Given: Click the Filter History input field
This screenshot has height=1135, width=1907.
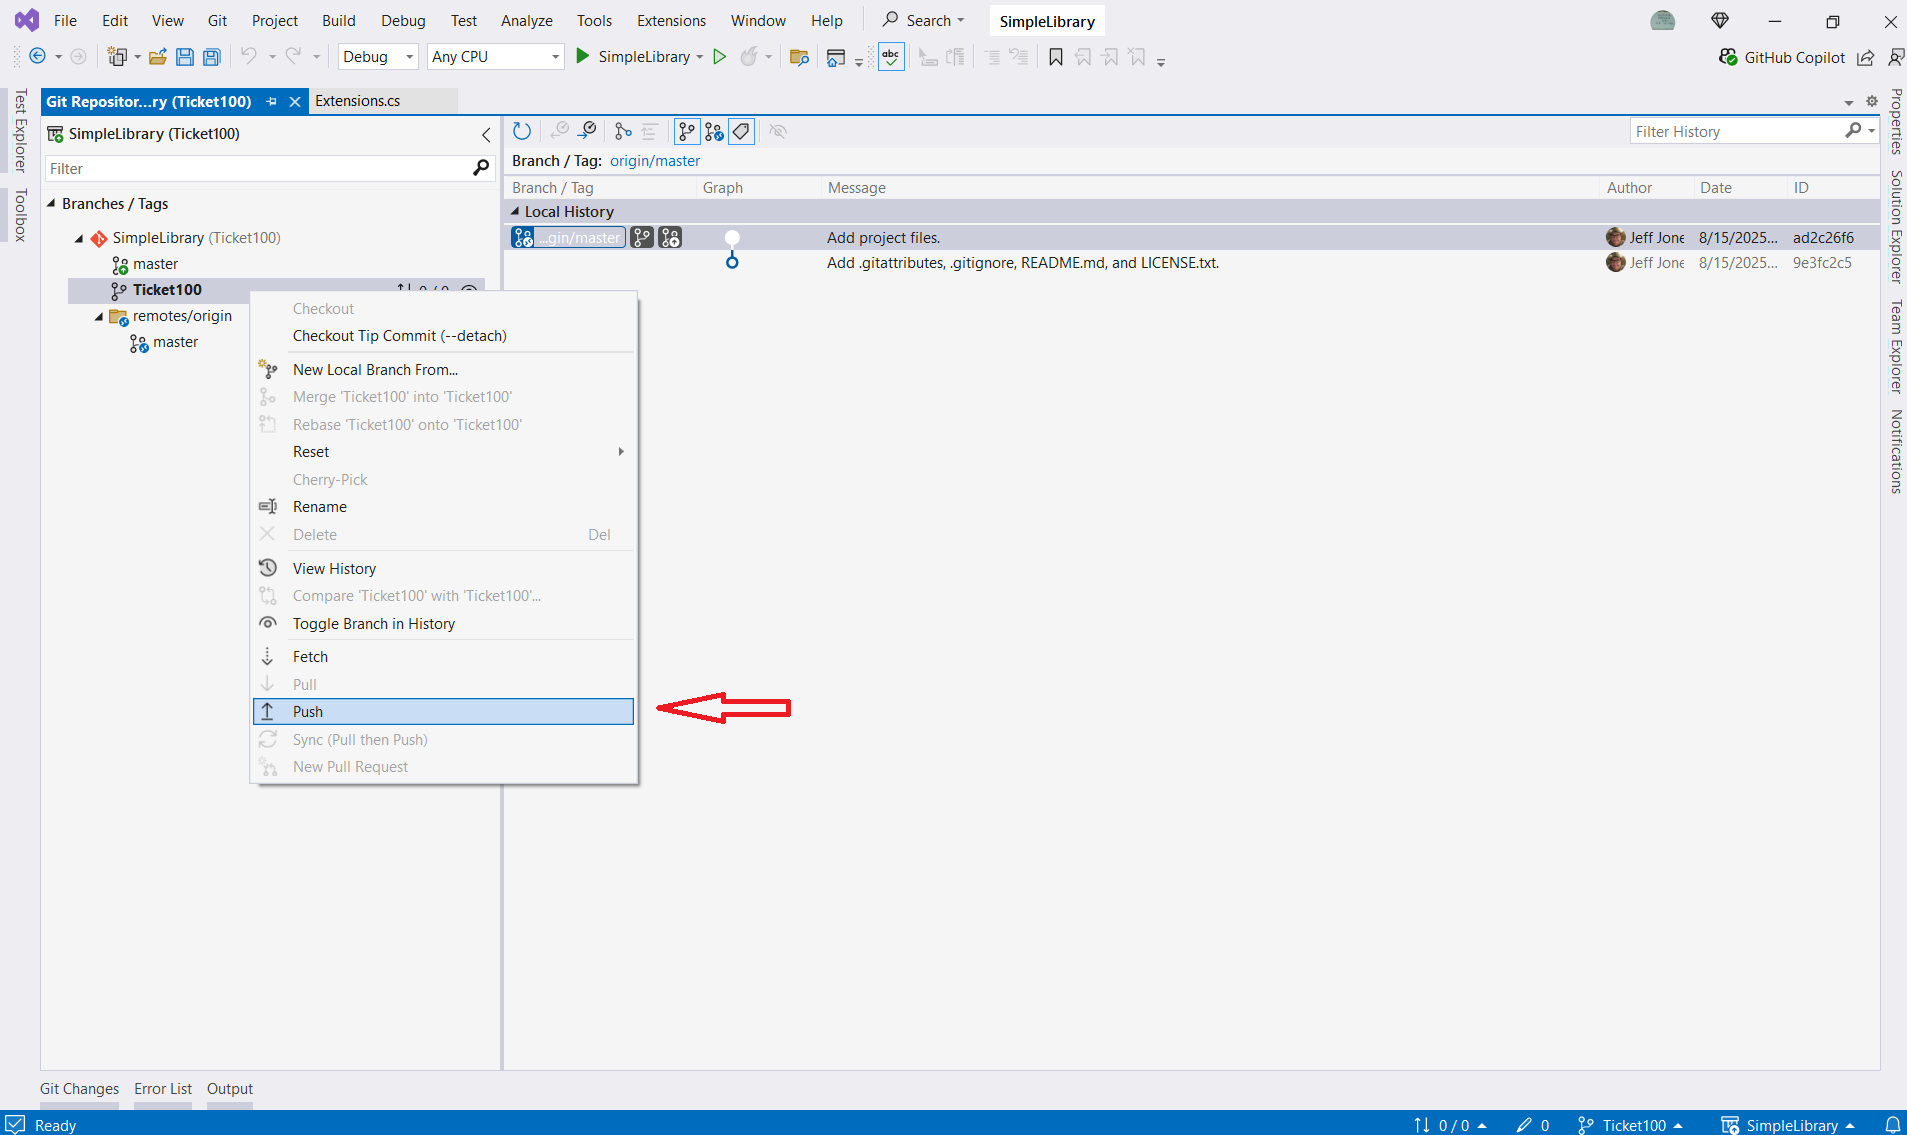Looking at the screenshot, I should pos(1737,131).
